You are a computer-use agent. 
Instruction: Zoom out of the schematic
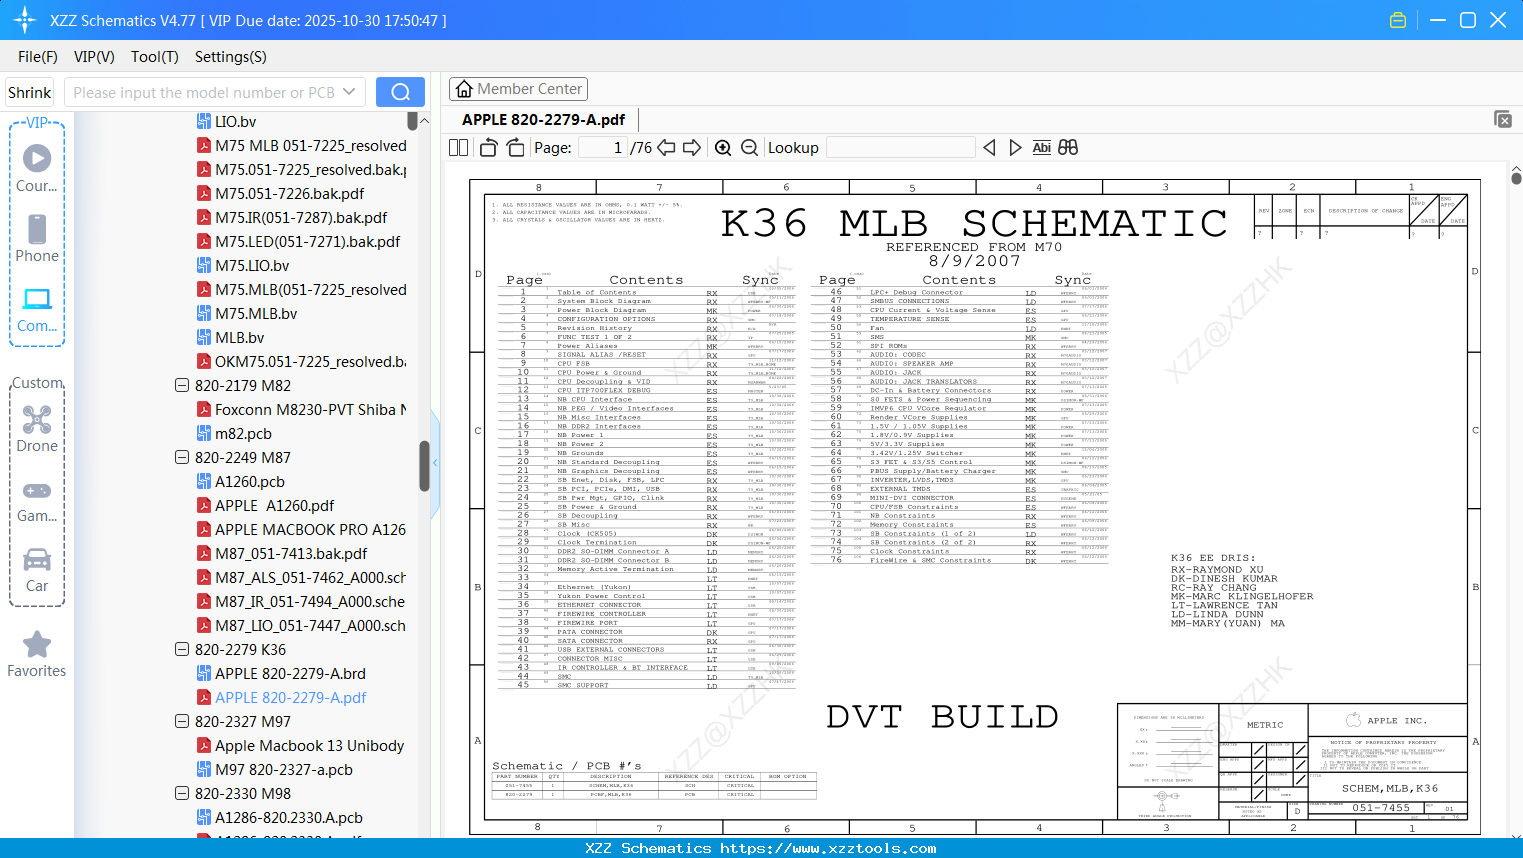click(x=749, y=147)
